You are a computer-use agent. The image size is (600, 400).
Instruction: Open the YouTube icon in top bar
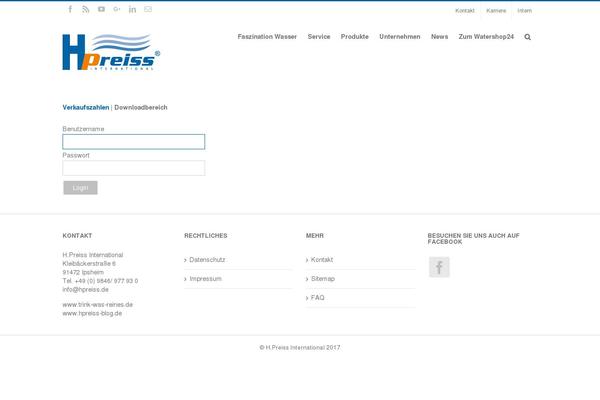[x=101, y=9]
